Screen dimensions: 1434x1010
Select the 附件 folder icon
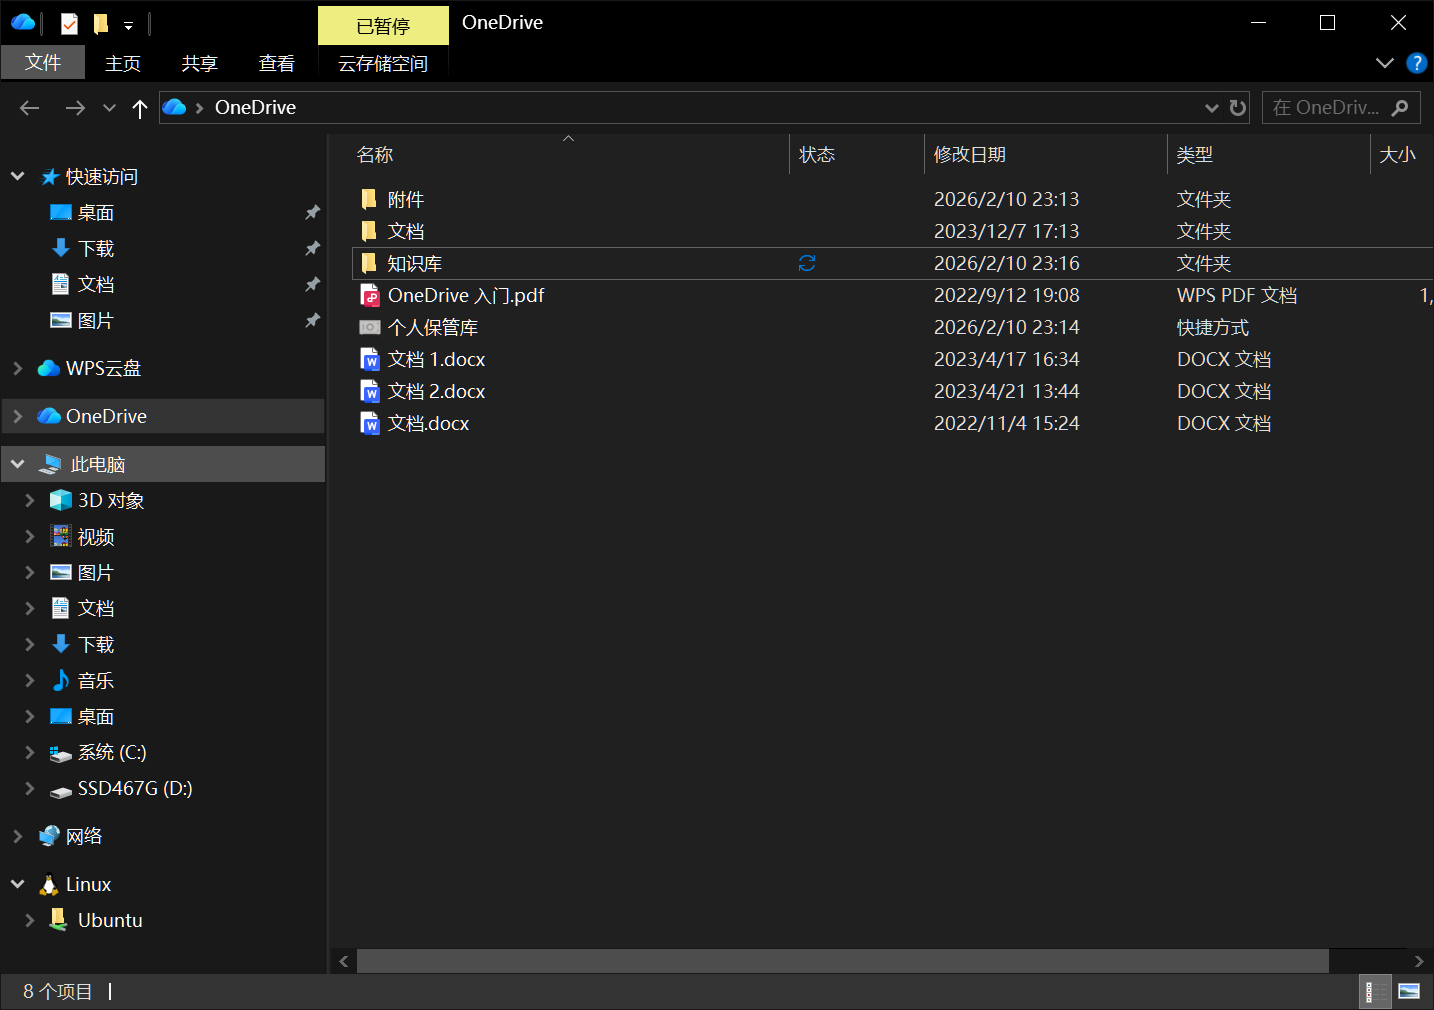(369, 199)
